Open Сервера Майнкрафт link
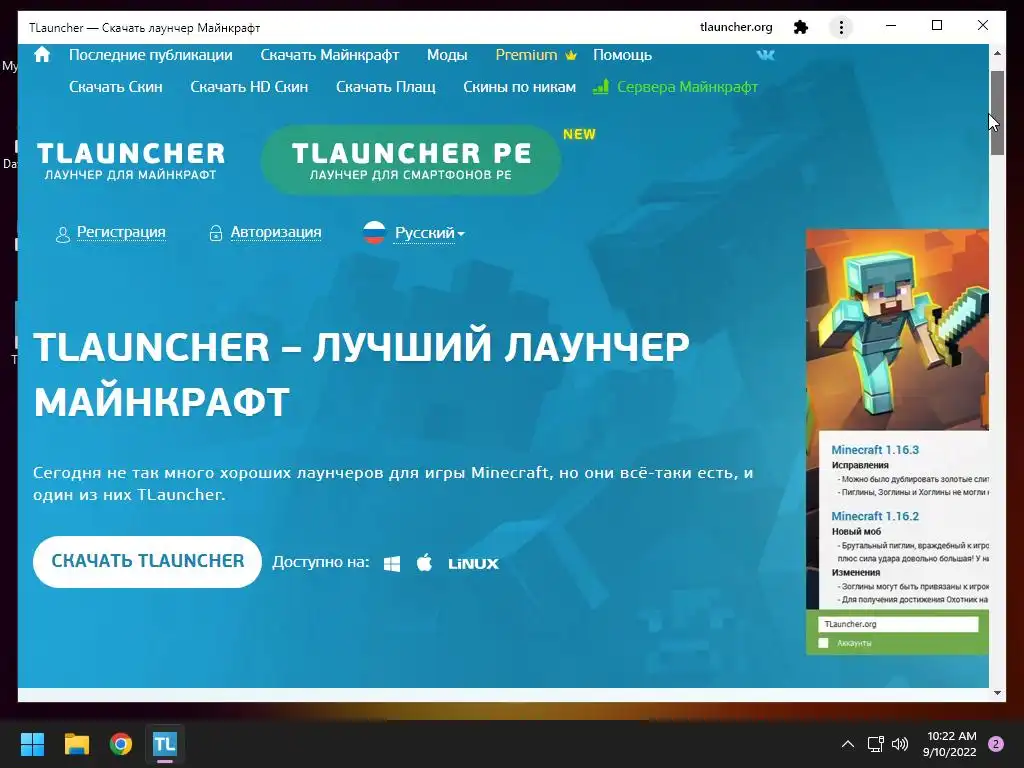Viewport: 1024px width, 768px height. click(x=687, y=87)
